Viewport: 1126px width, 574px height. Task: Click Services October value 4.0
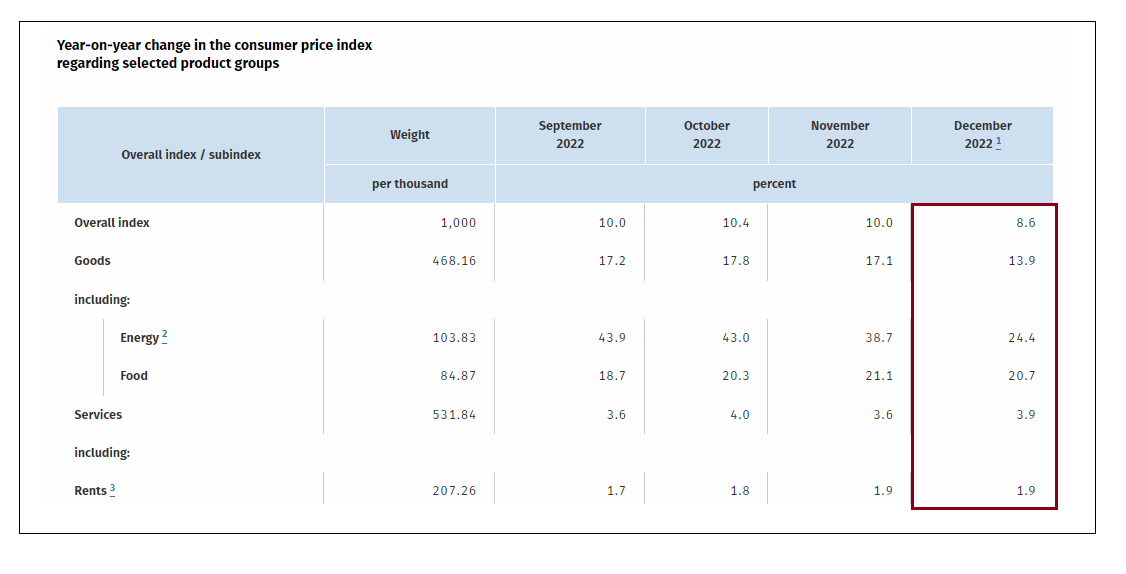point(739,415)
